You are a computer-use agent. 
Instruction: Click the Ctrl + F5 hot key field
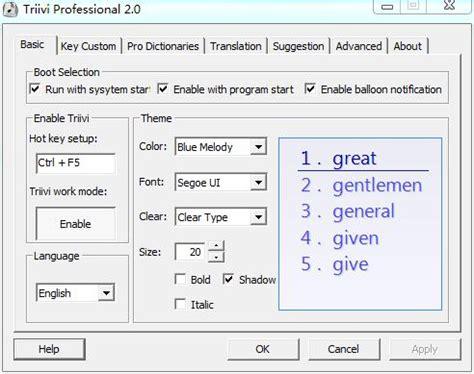[x=76, y=163]
